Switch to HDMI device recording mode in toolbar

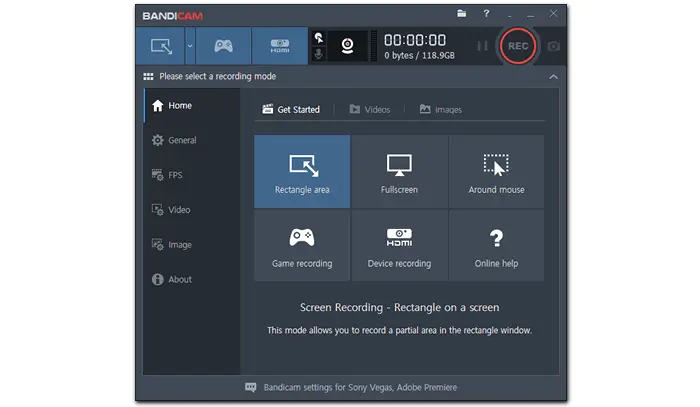(280, 46)
